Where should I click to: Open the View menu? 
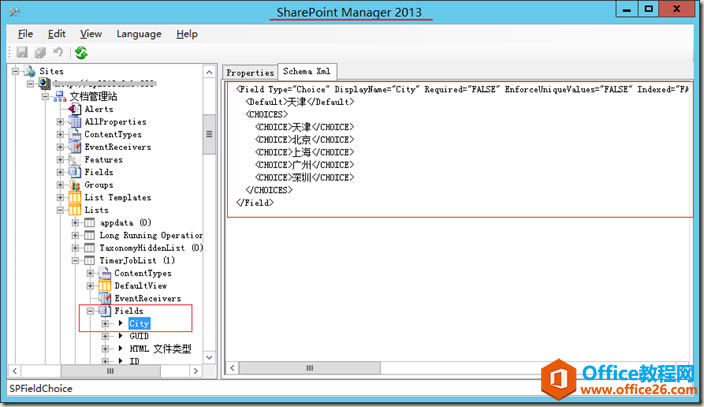click(91, 34)
